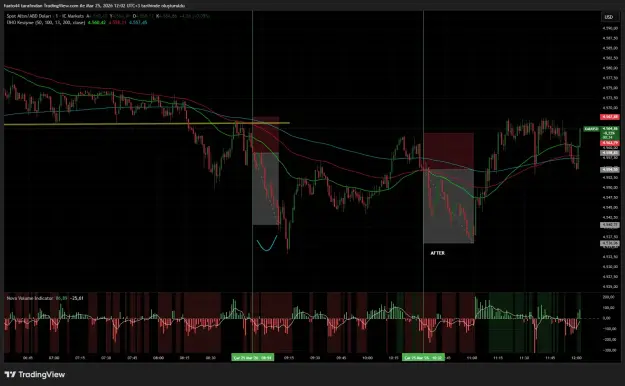Click the first green date label on time axis
This screenshot has height=386, width=625.
(252, 358)
